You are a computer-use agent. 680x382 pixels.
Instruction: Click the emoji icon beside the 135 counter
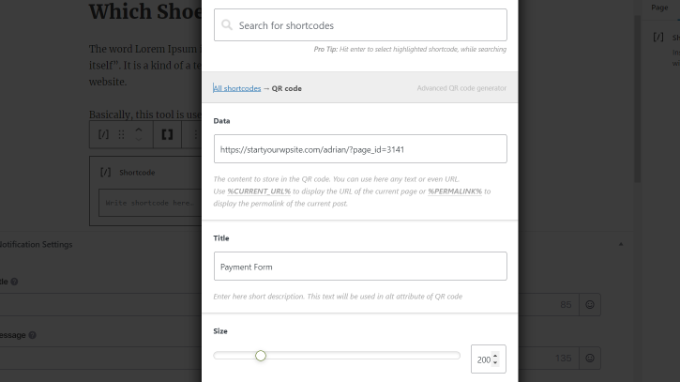[x=590, y=358]
